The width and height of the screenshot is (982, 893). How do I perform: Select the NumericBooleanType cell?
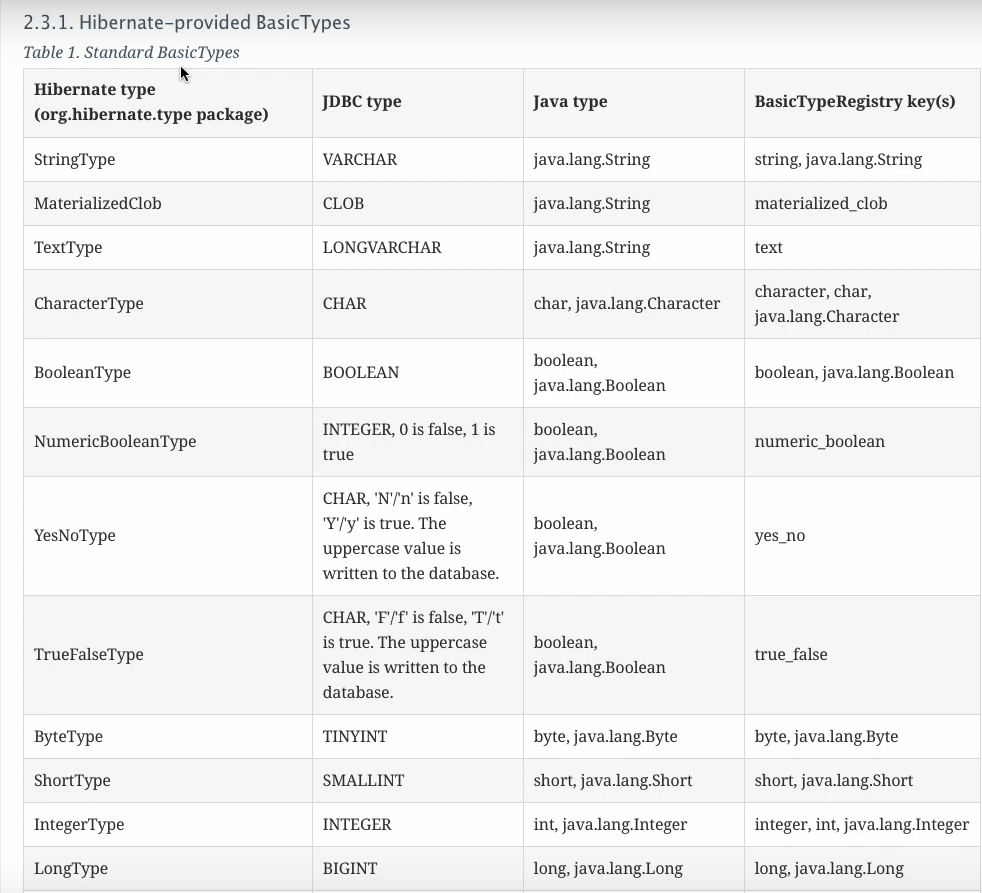pyautogui.click(x=168, y=441)
